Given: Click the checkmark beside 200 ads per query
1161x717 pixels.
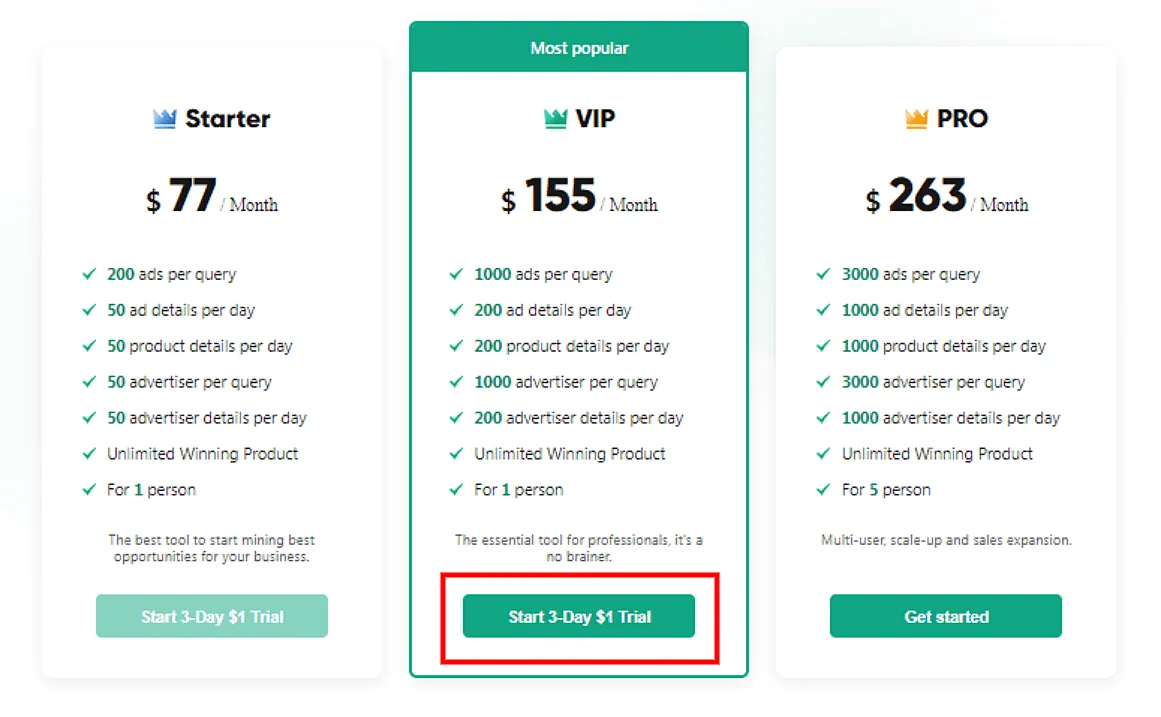Looking at the screenshot, I should click(88, 274).
